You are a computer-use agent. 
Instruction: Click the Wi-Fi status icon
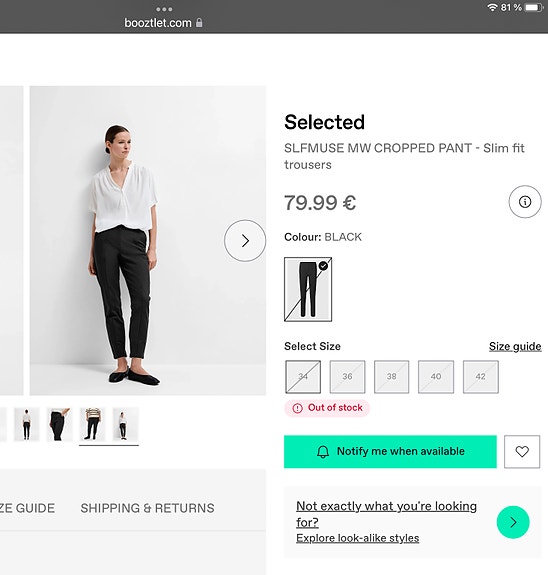coord(492,7)
